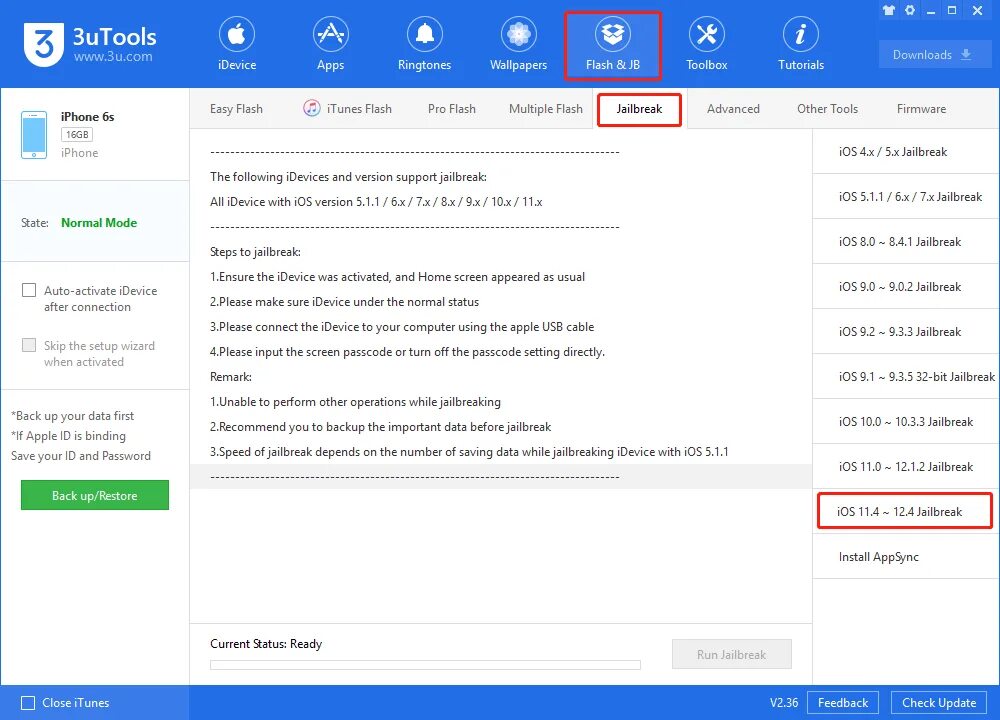Click the 3uTools logo
The height and width of the screenshot is (720, 1000).
coord(43,44)
